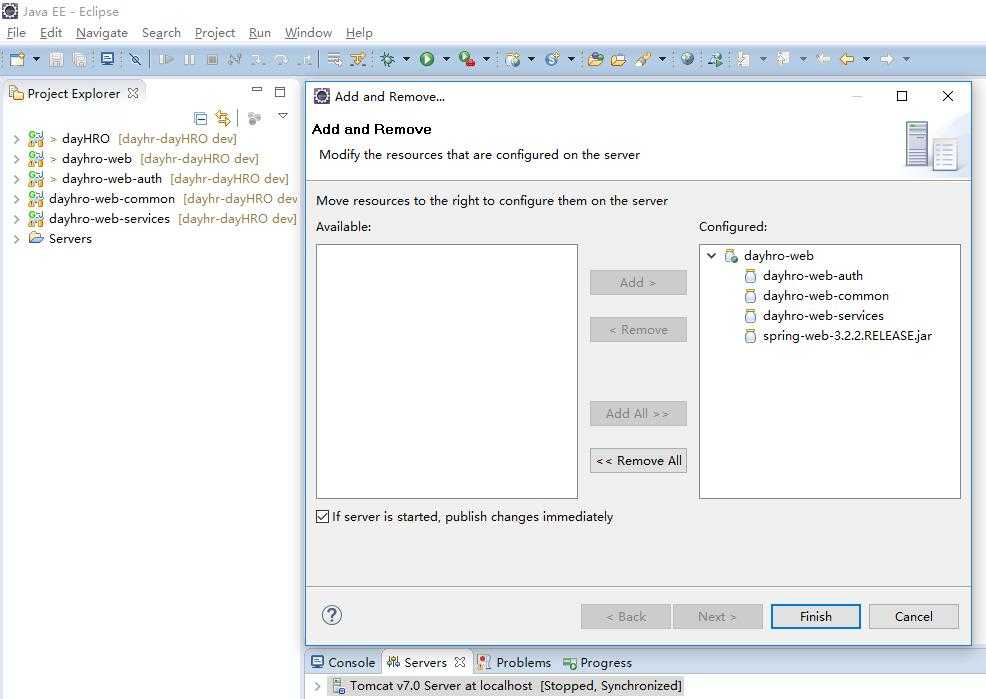Toggle publish changes immediately checkbox
Viewport: 986px width, 699px height.
click(323, 517)
